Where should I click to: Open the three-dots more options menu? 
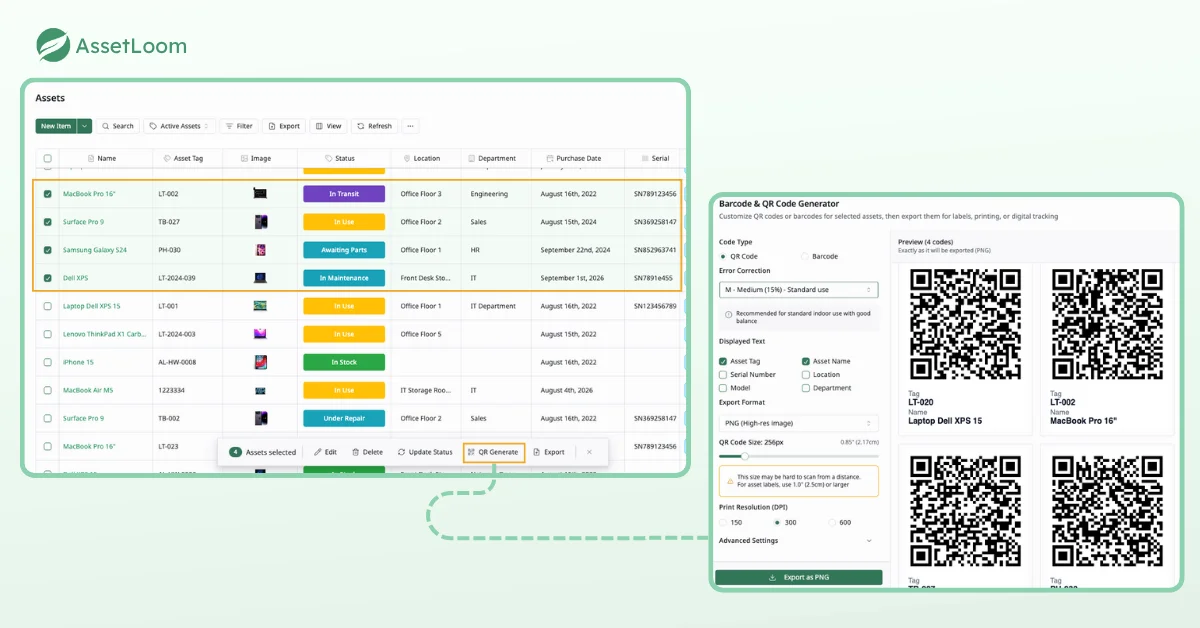410,126
